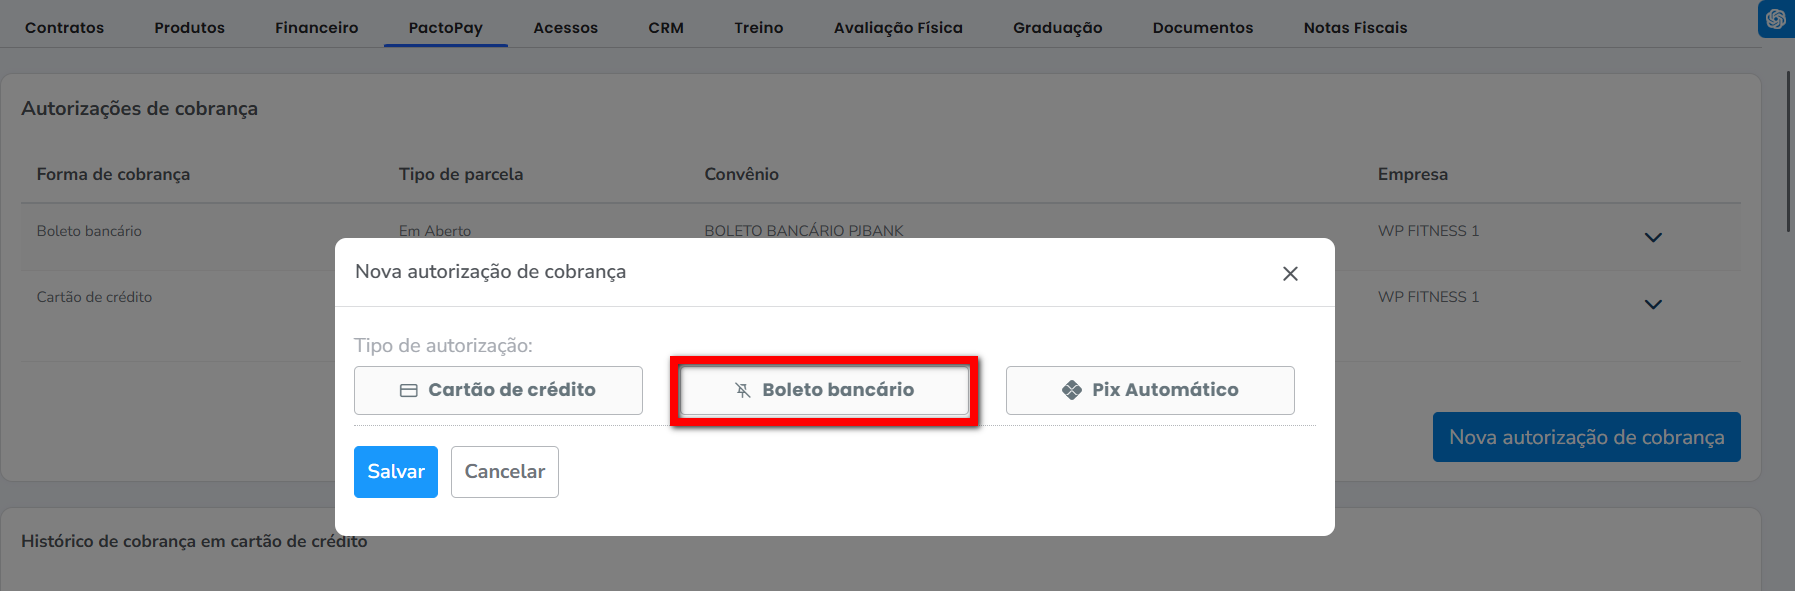Open the Acessos tab
Image resolution: width=1795 pixels, height=591 pixels.
[x=565, y=28]
